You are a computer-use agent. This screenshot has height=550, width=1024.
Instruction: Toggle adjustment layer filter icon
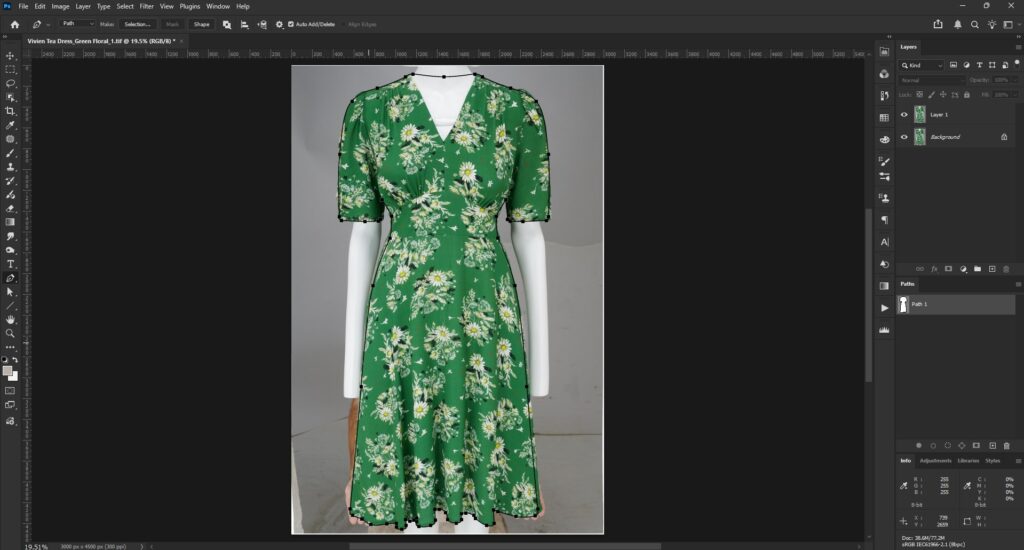tap(967, 65)
